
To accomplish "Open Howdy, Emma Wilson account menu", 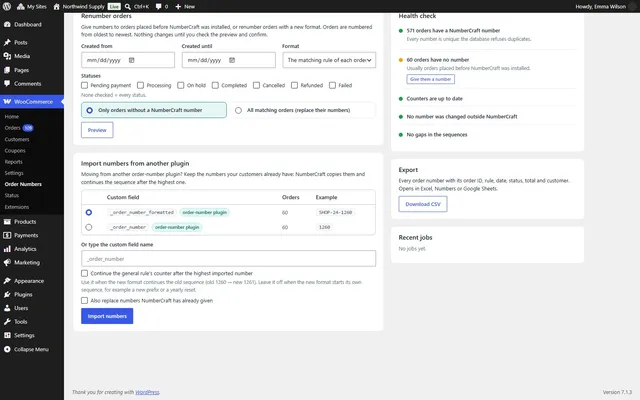I will tap(606, 7).
